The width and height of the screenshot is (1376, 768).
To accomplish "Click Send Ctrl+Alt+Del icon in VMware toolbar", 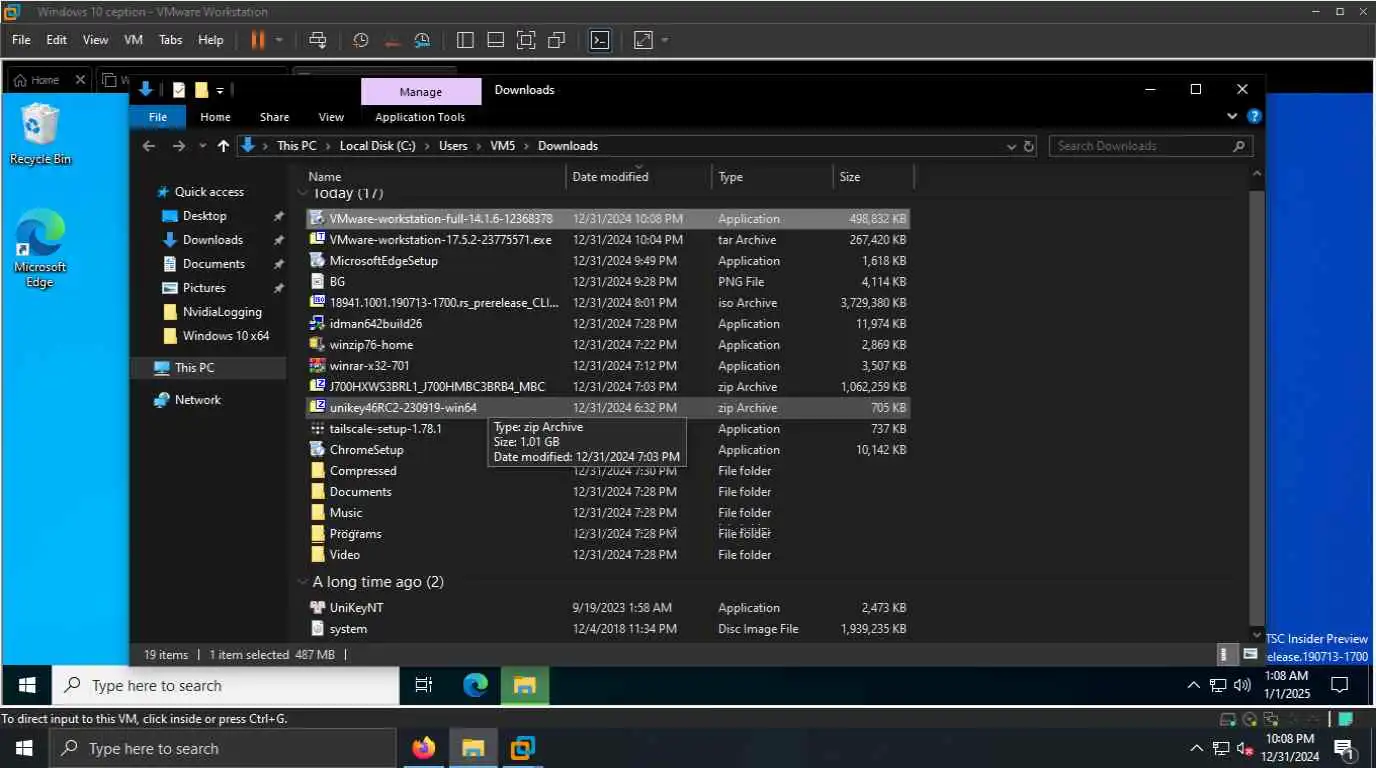I will pos(318,40).
